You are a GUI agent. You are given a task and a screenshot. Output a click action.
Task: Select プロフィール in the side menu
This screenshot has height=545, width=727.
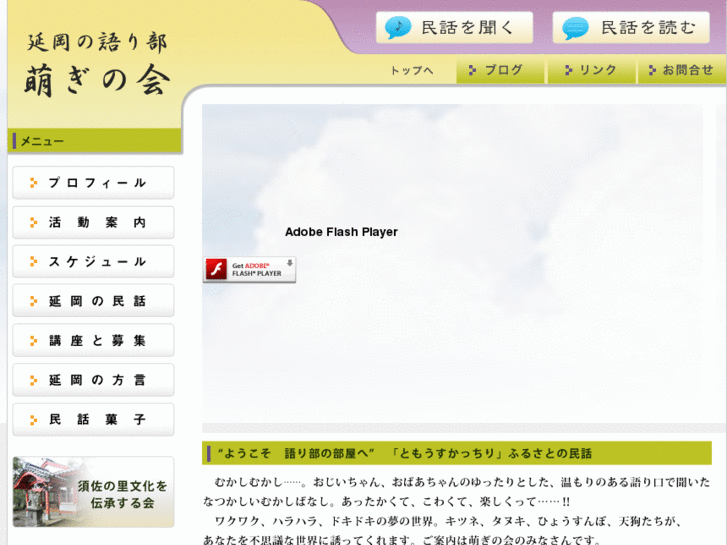coord(93,183)
